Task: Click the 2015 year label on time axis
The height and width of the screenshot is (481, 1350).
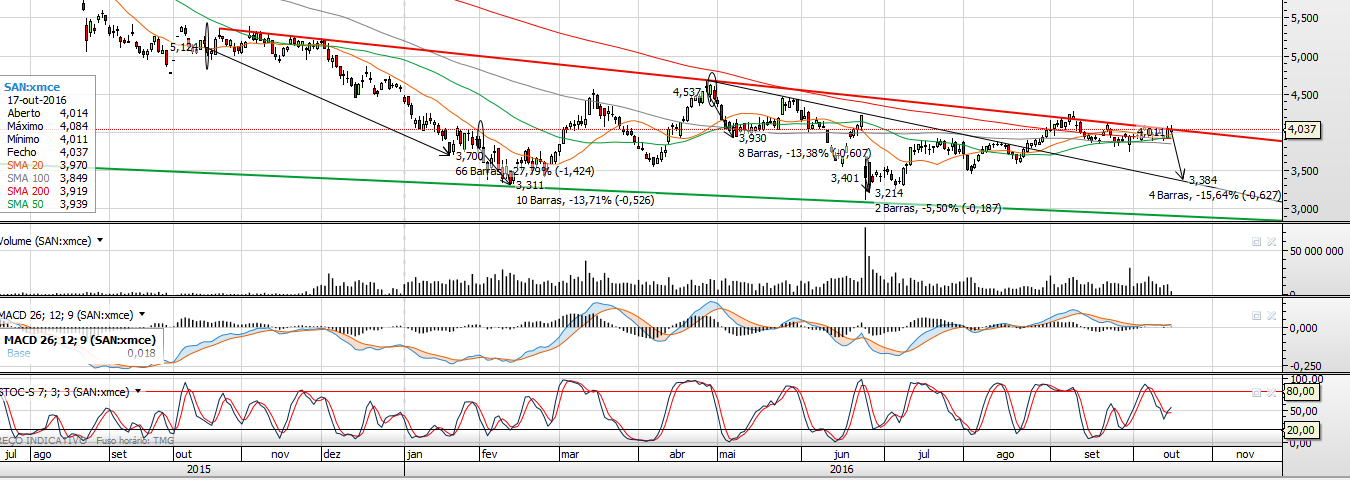Action: point(198,468)
